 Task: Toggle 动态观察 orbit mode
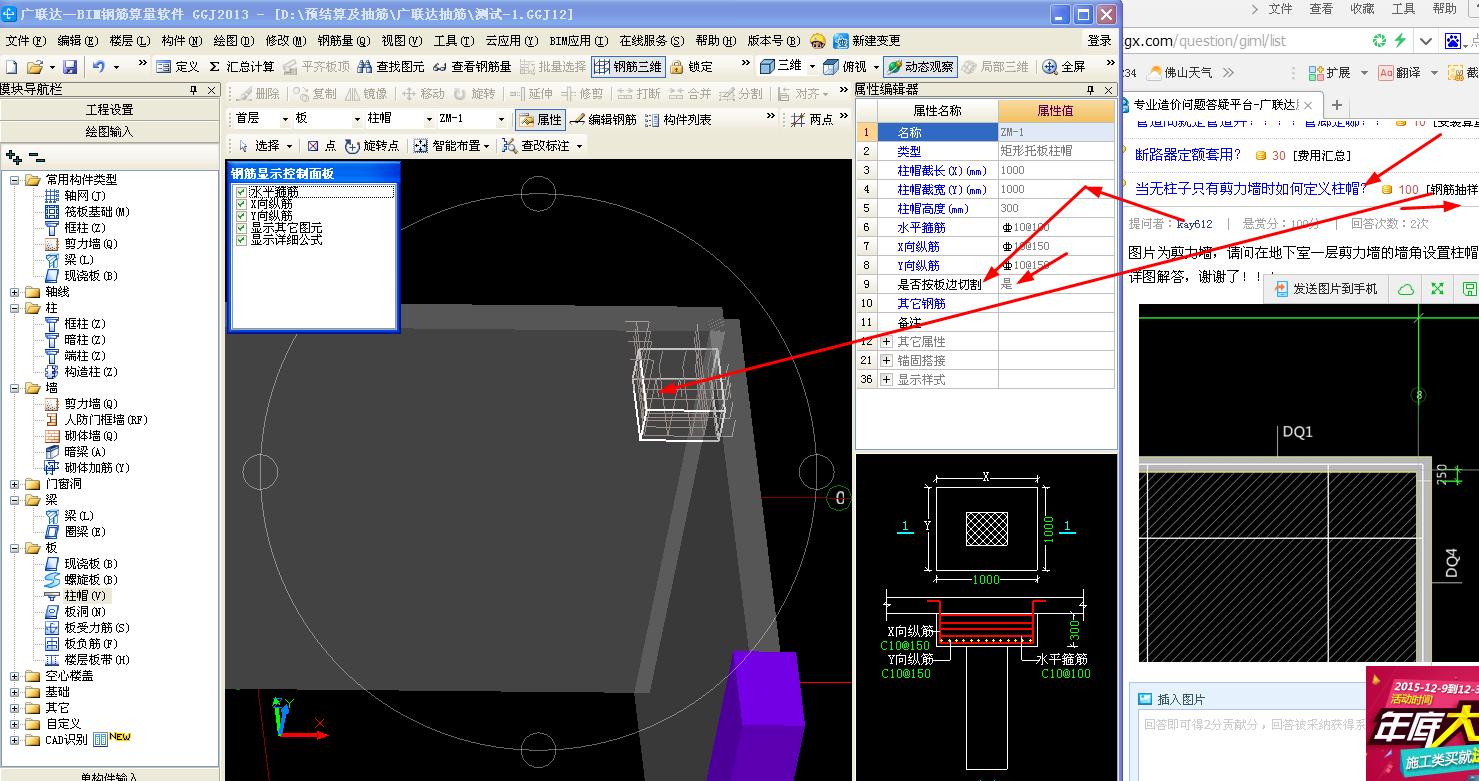(920, 67)
